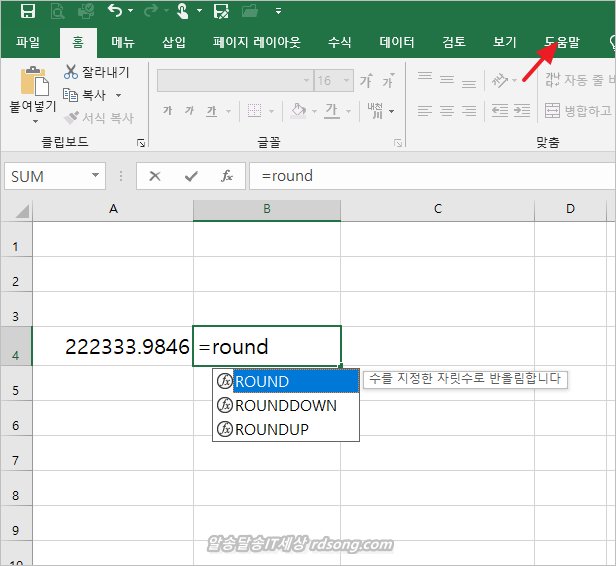
Task: Select cell A4 containing 222333.9846
Action: tap(113, 347)
